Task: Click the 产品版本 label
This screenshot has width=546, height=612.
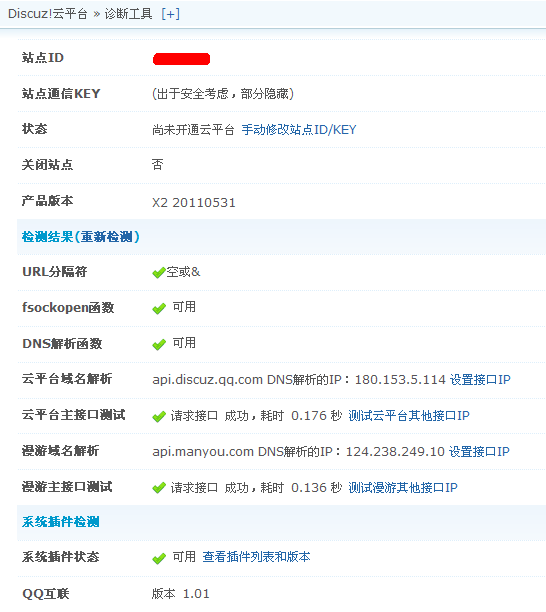Action: point(47,201)
